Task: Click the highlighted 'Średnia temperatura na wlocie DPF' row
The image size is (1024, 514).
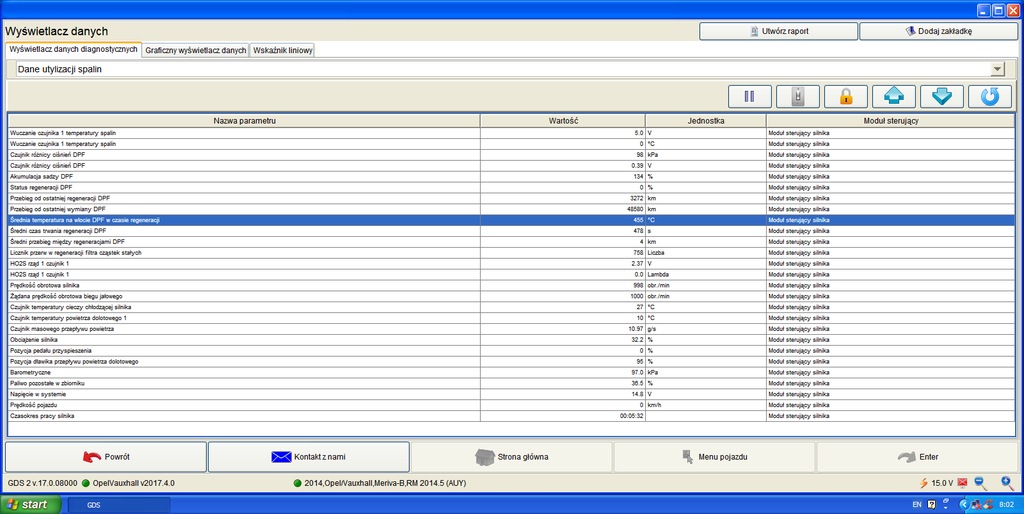Action: pyautogui.click(x=511, y=220)
